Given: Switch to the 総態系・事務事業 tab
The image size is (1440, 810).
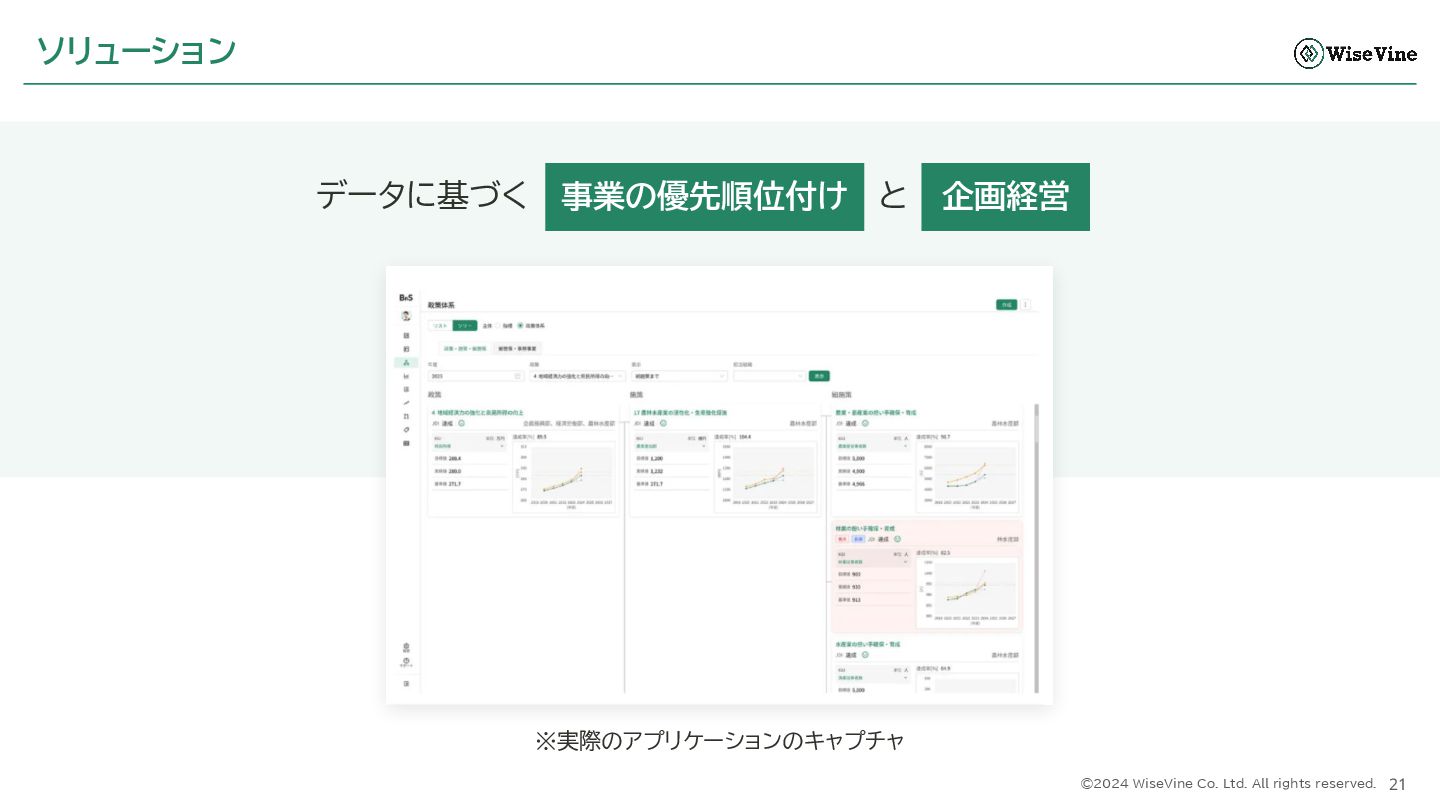Looking at the screenshot, I should pos(517,348).
